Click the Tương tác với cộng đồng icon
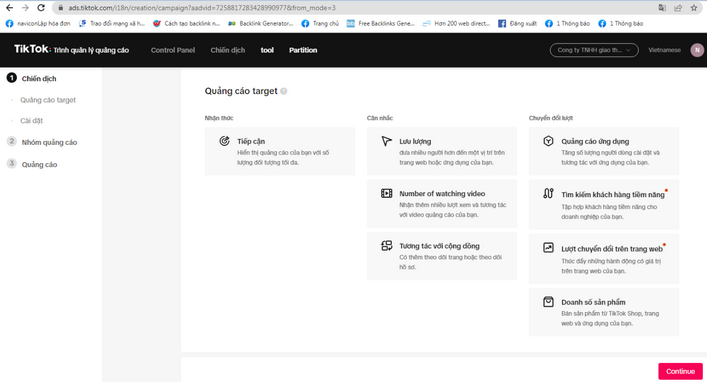This screenshot has width=707, height=382. point(386,246)
